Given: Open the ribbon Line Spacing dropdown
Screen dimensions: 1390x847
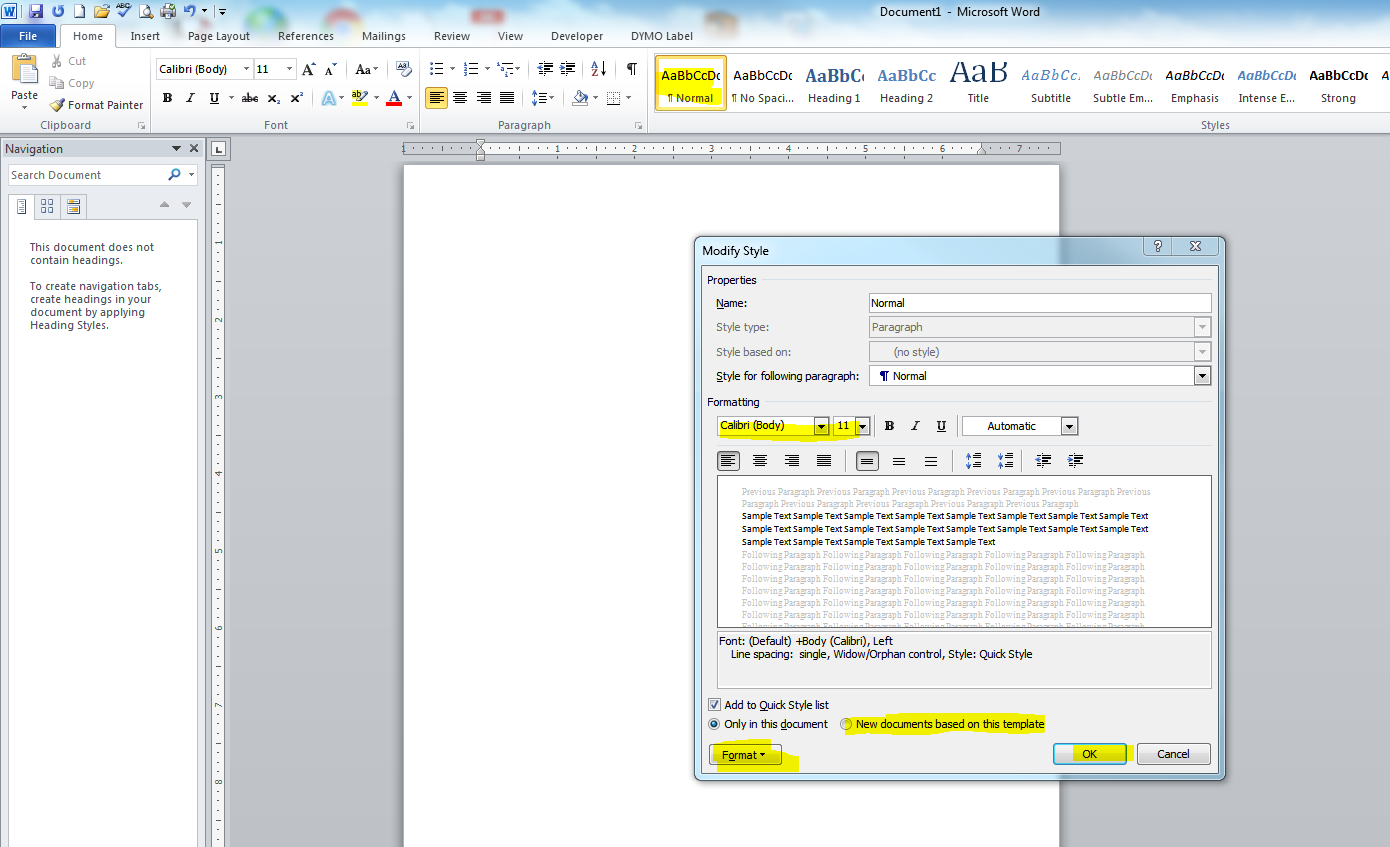Looking at the screenshot, I should tap(543, 98).
